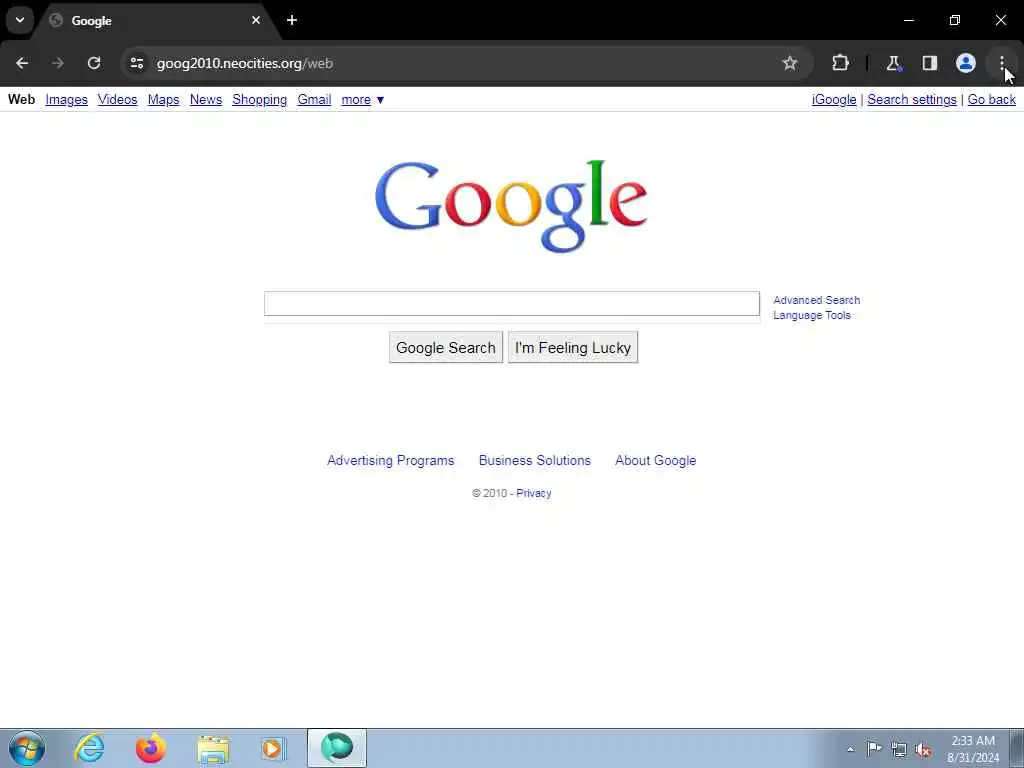1024x768 pixels.
Task: Open Chrome Labs flask icon
Action: (893, 63)
